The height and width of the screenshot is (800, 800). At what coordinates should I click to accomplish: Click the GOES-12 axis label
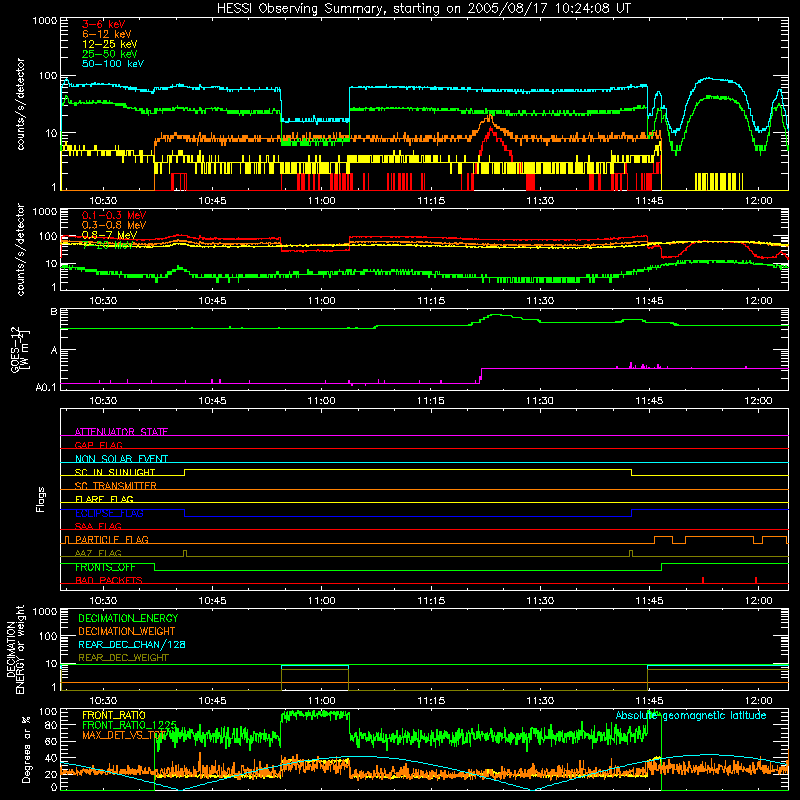tap(19, 350)
